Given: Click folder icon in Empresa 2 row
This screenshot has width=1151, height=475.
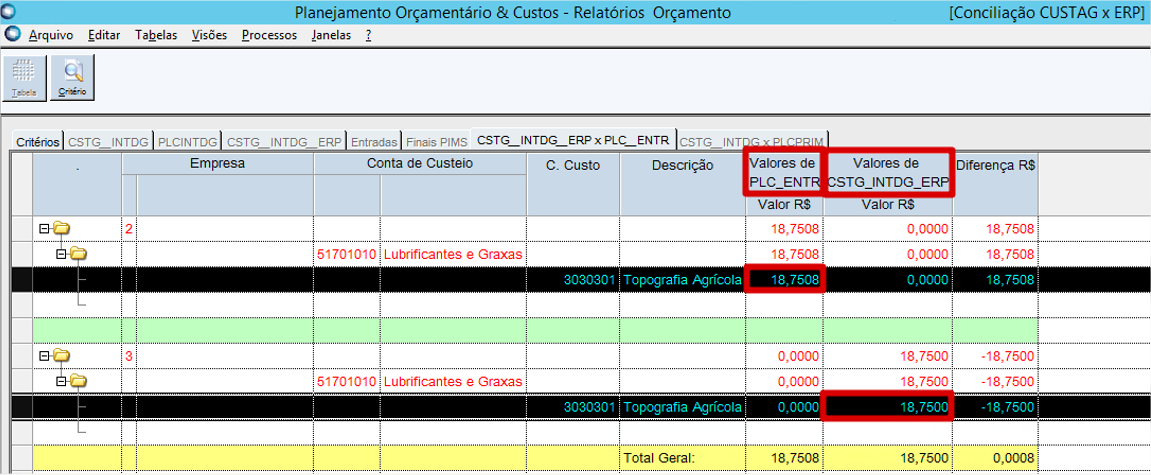Looking at the screenshot, I should coord(61,229).
